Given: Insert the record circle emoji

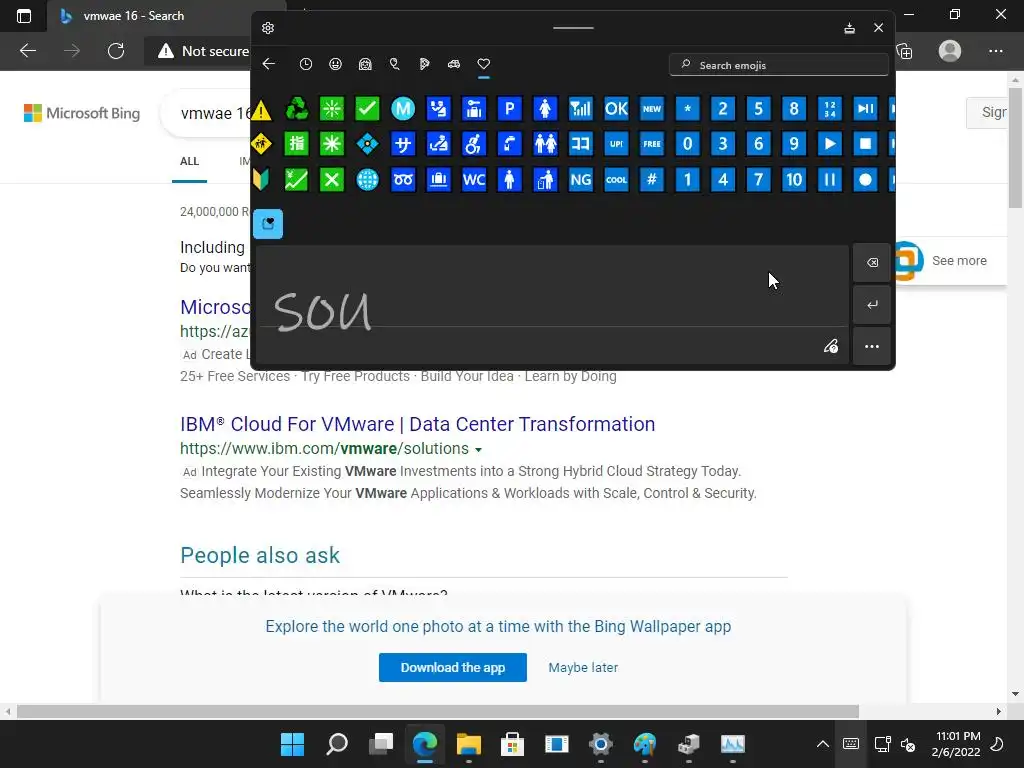Looking at the screenshot, I should [x=865, y=180].
